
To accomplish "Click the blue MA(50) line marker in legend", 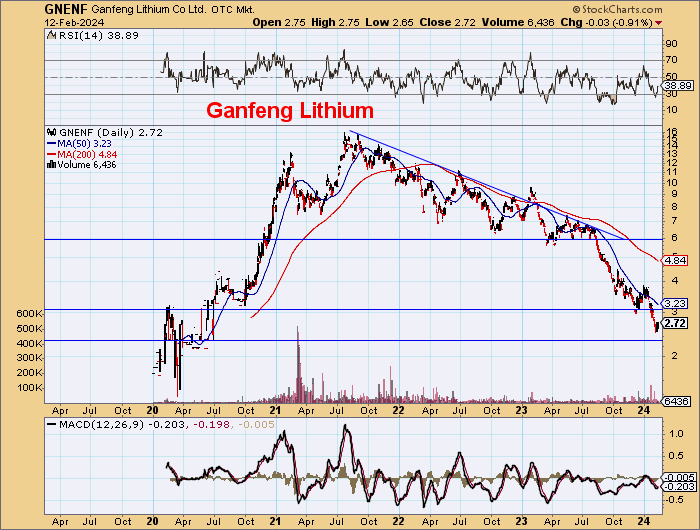I will coord(52,144).
